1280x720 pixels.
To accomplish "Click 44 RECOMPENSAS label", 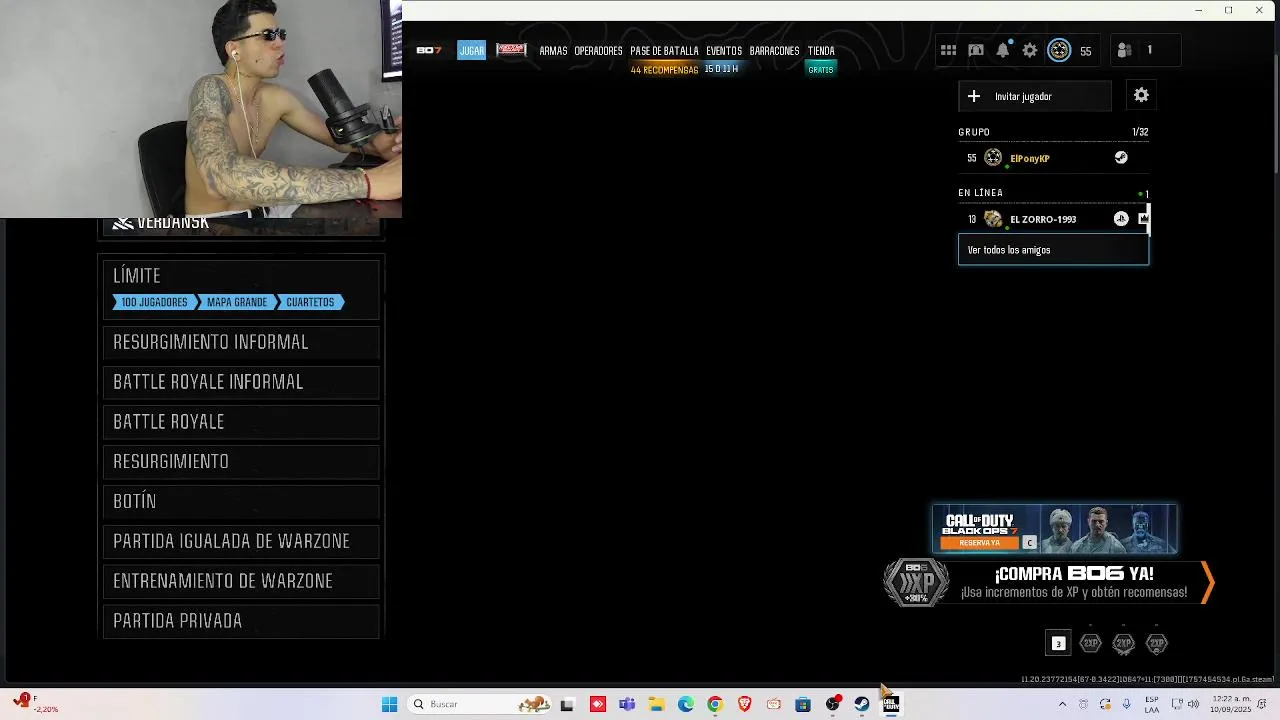I will [664, 70].
